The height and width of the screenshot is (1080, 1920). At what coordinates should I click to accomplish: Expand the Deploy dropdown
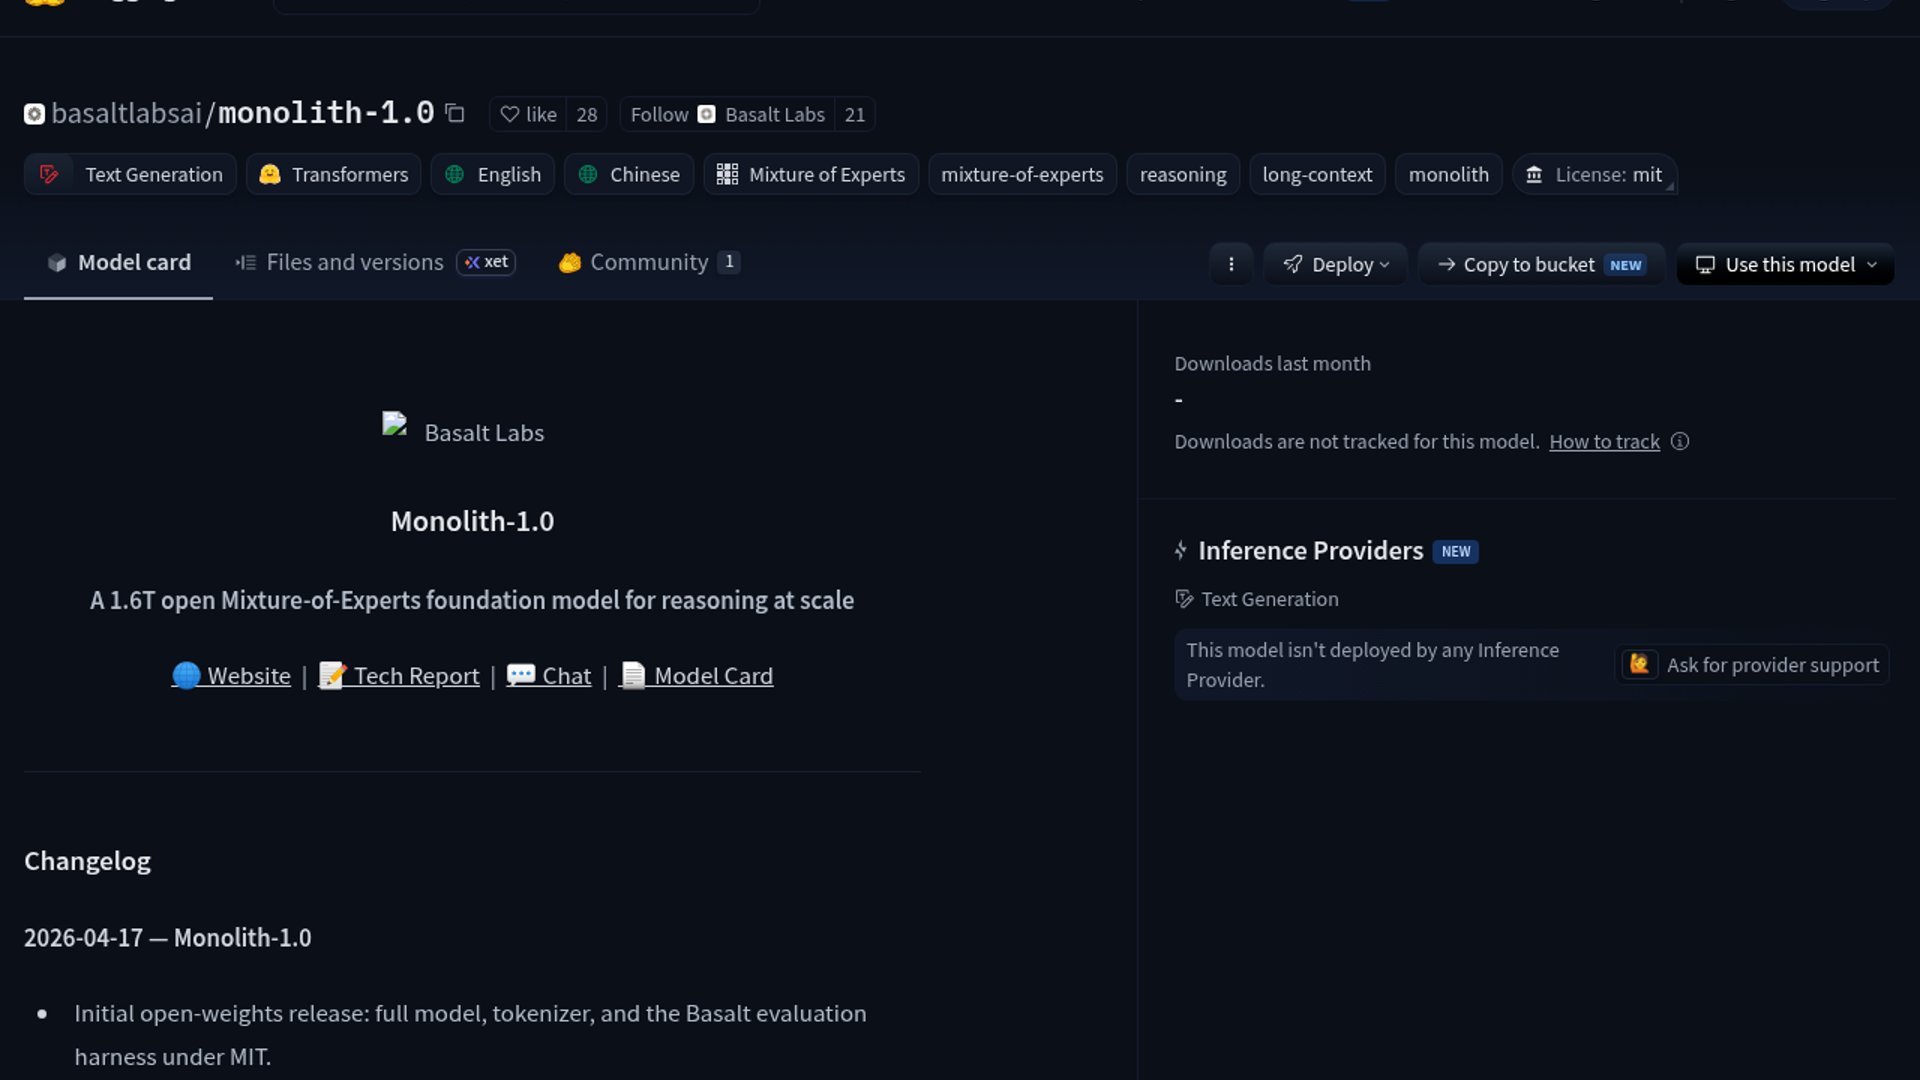point(1335,264)
